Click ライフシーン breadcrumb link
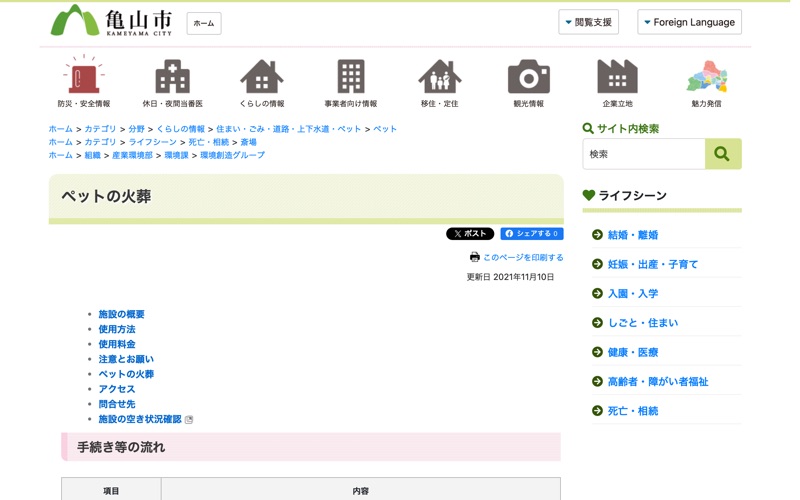Screen dimensions: 800x500 [x=153, y=142]
